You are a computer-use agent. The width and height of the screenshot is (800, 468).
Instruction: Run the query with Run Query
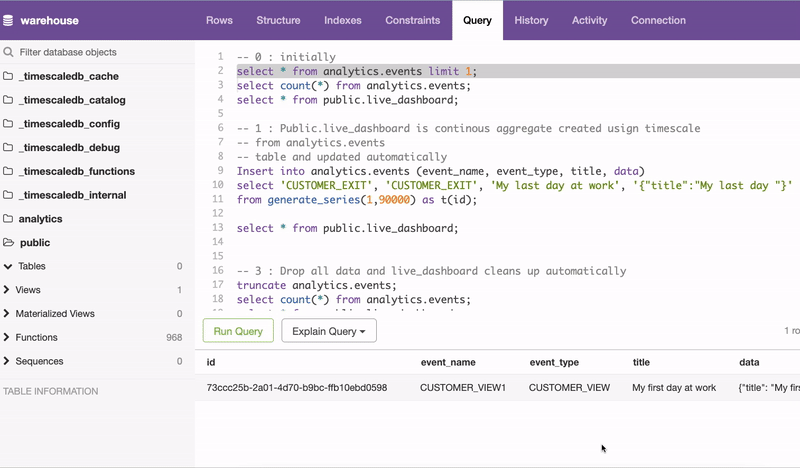pyautogui.click(x=238, y=331)
